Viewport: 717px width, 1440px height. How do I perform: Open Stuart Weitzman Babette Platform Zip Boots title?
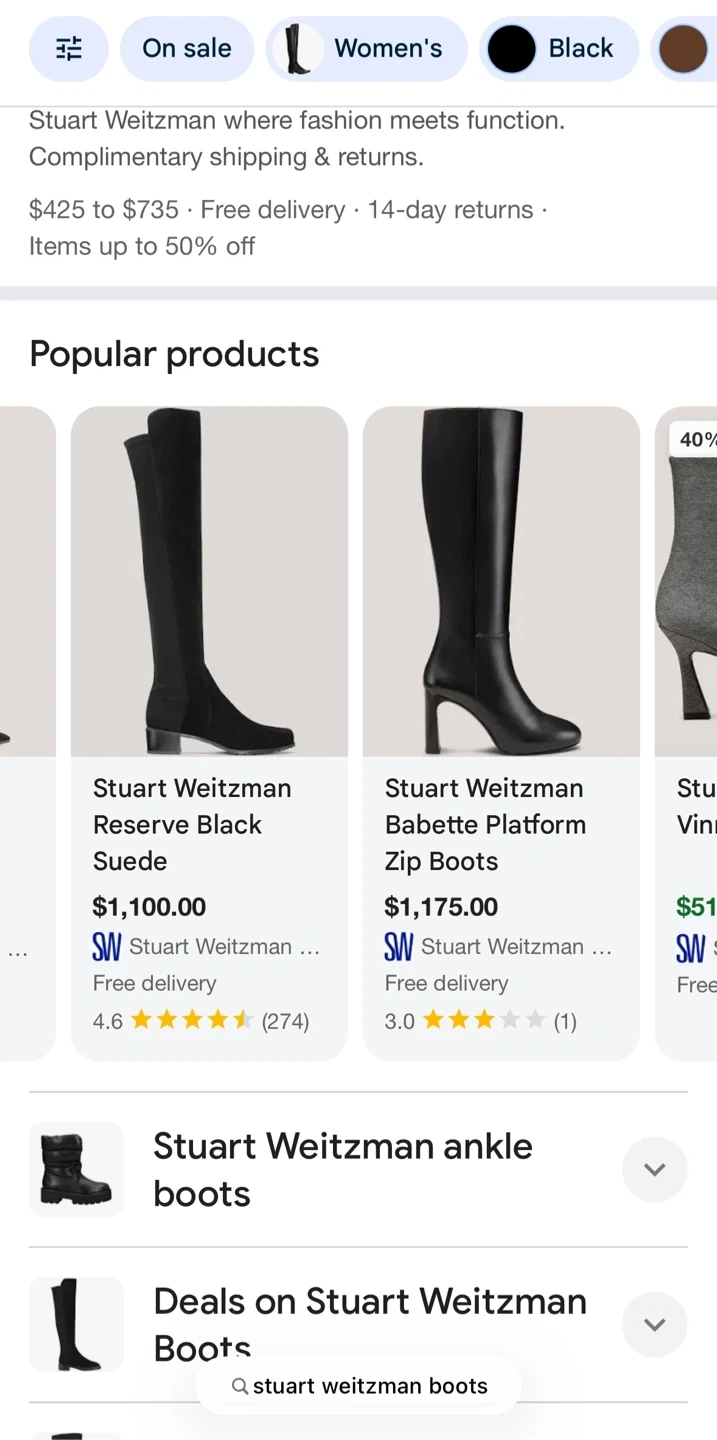tap(485, 824)
